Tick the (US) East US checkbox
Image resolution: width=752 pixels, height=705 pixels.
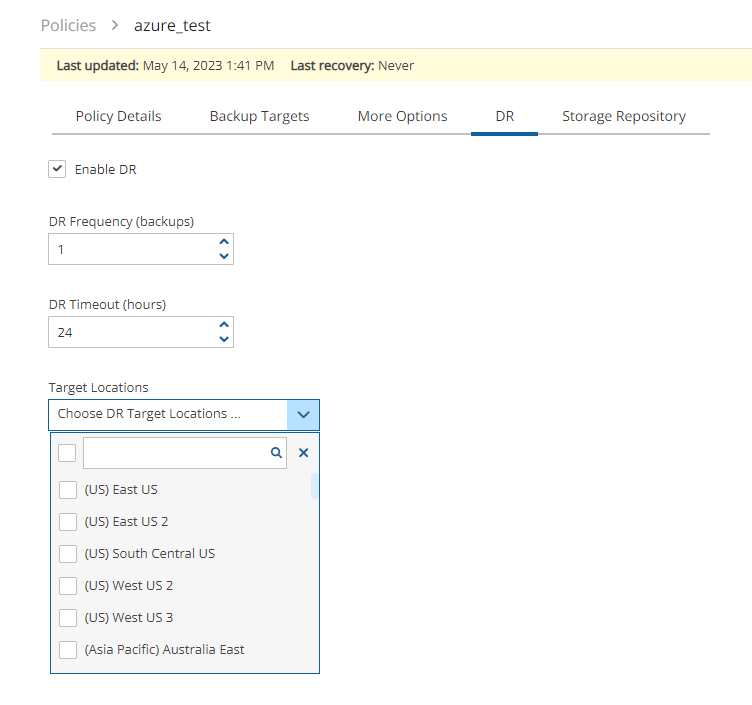click(x=68, y=490)
